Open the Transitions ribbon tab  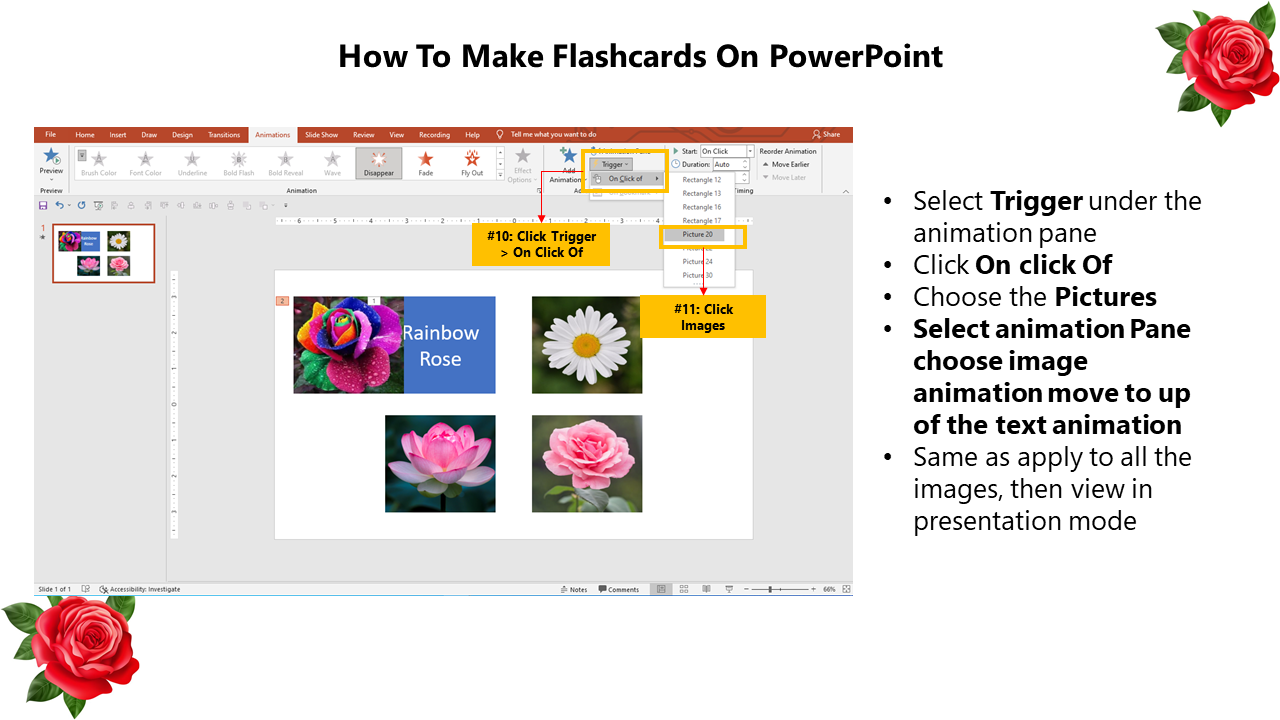pos(224,134)
